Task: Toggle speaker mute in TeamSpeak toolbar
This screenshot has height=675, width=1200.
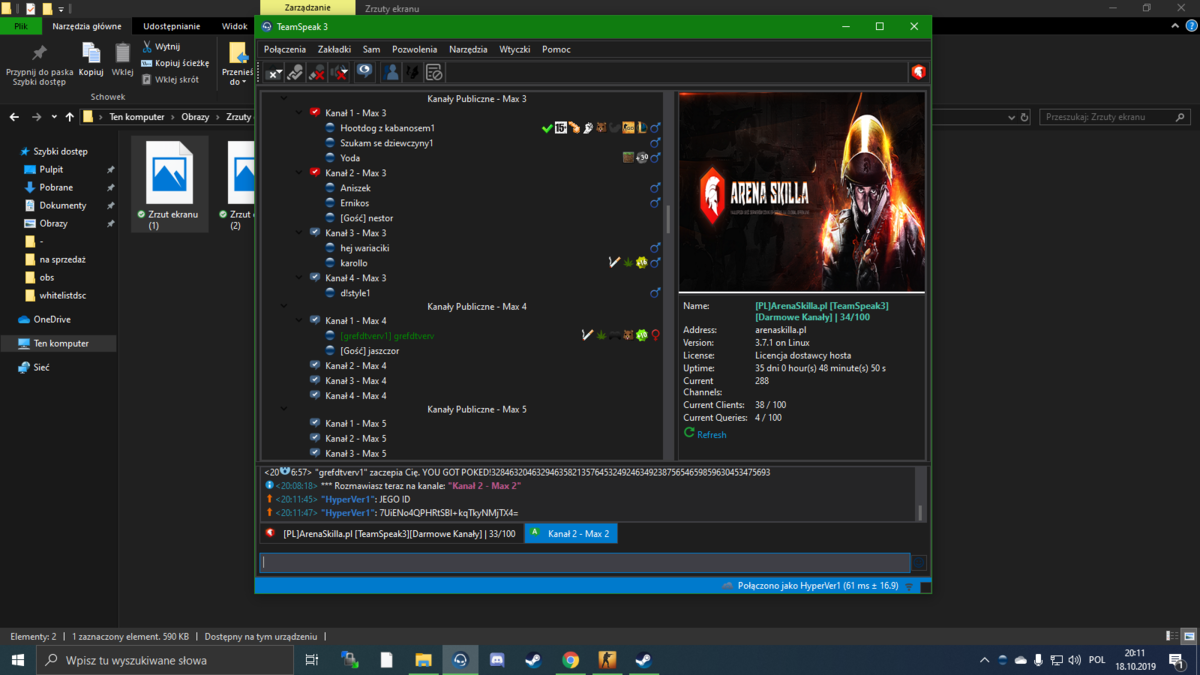Action: pos(340,72)
